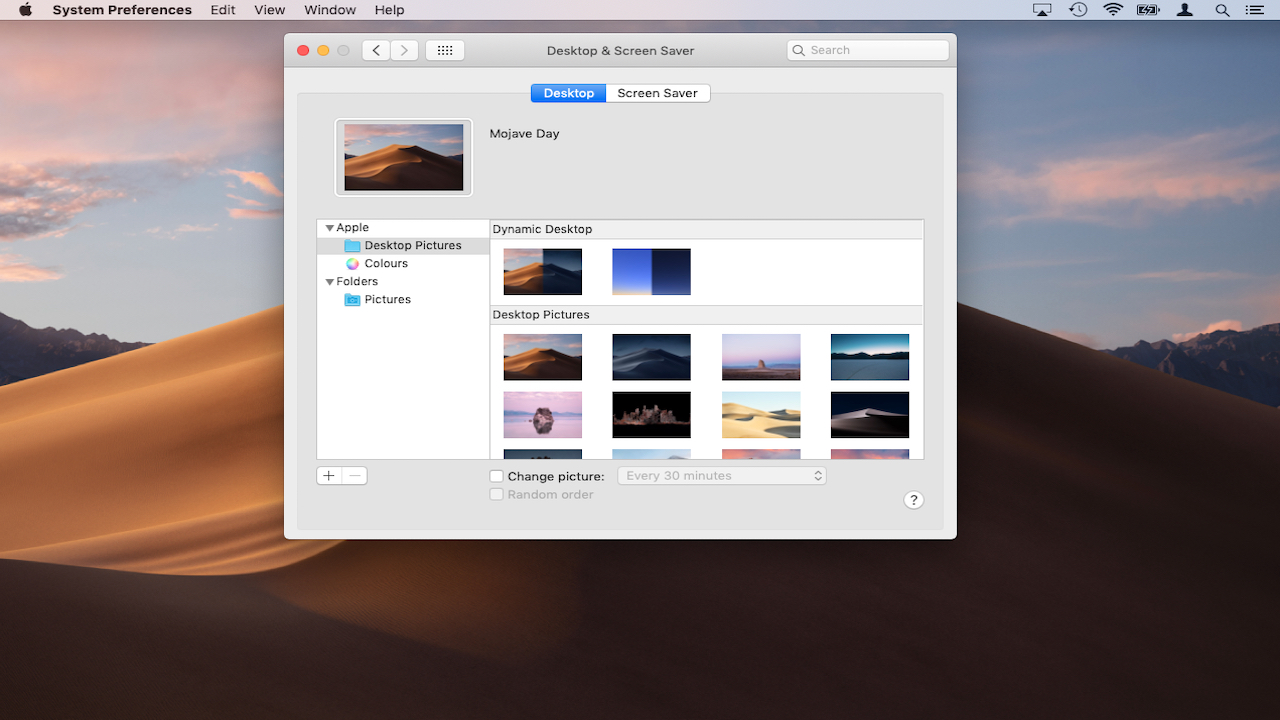
Task: Enable the Change picture checkbox
Action: 496,477
